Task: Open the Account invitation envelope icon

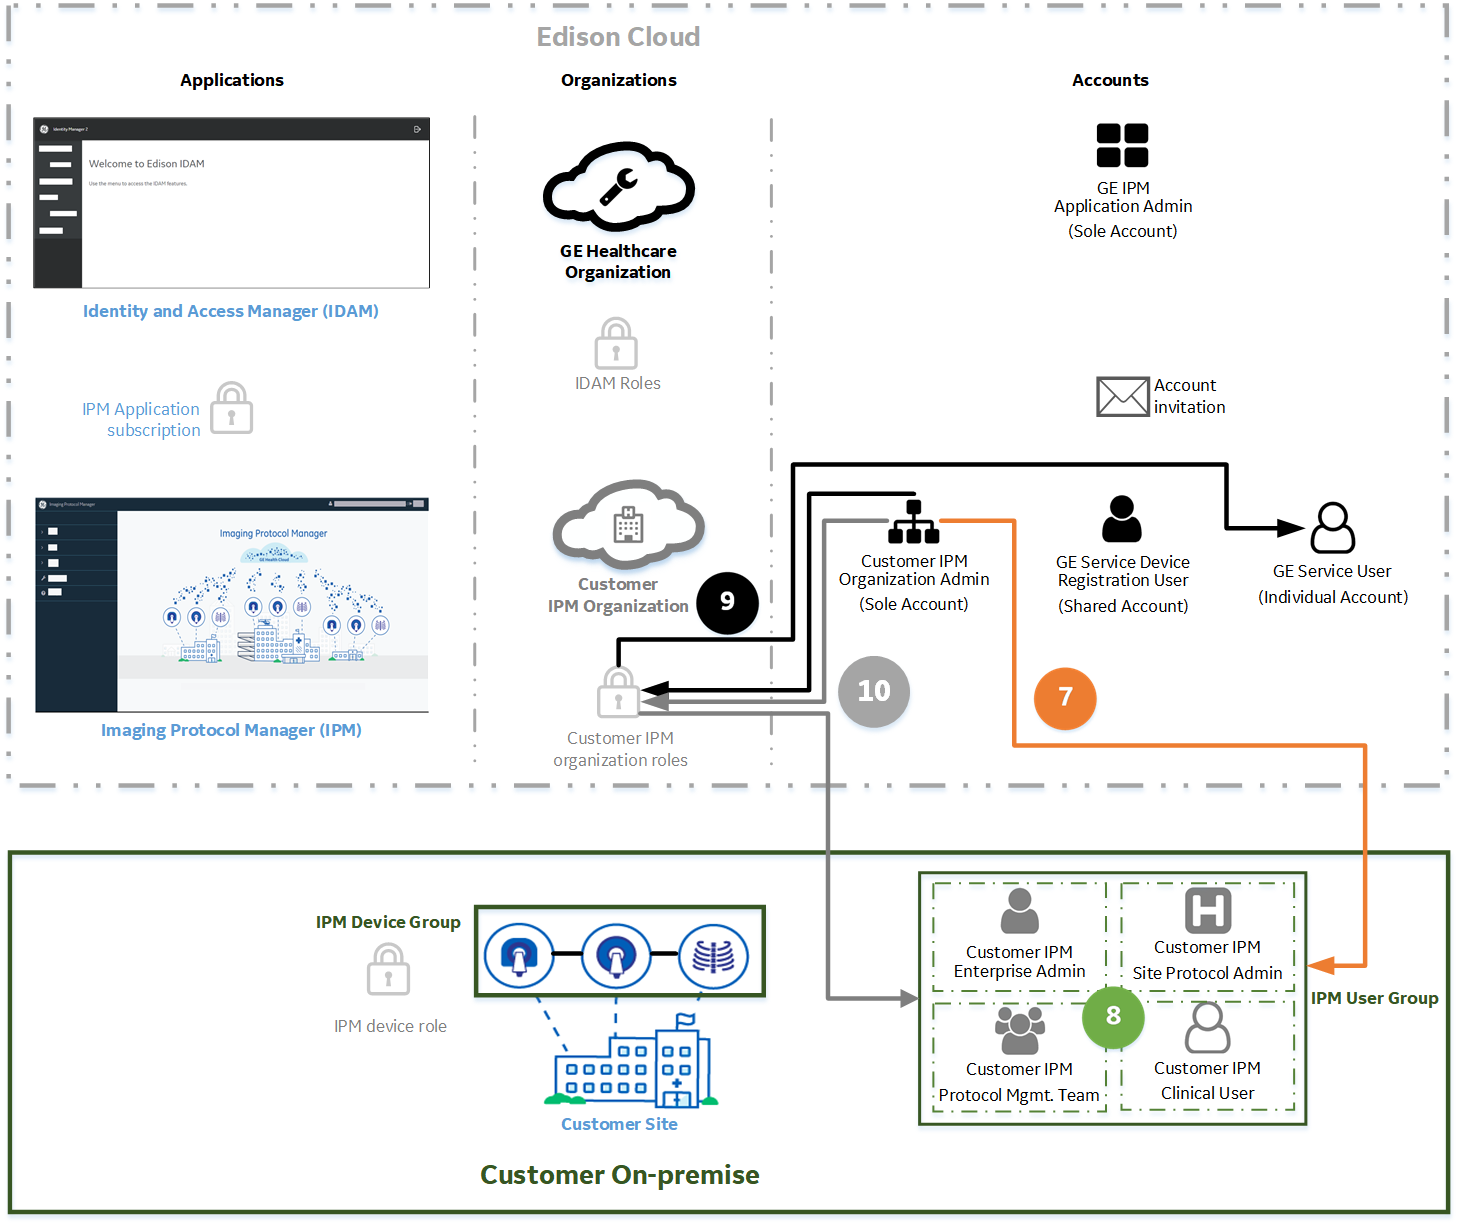Action: (x=1122, y=396)
